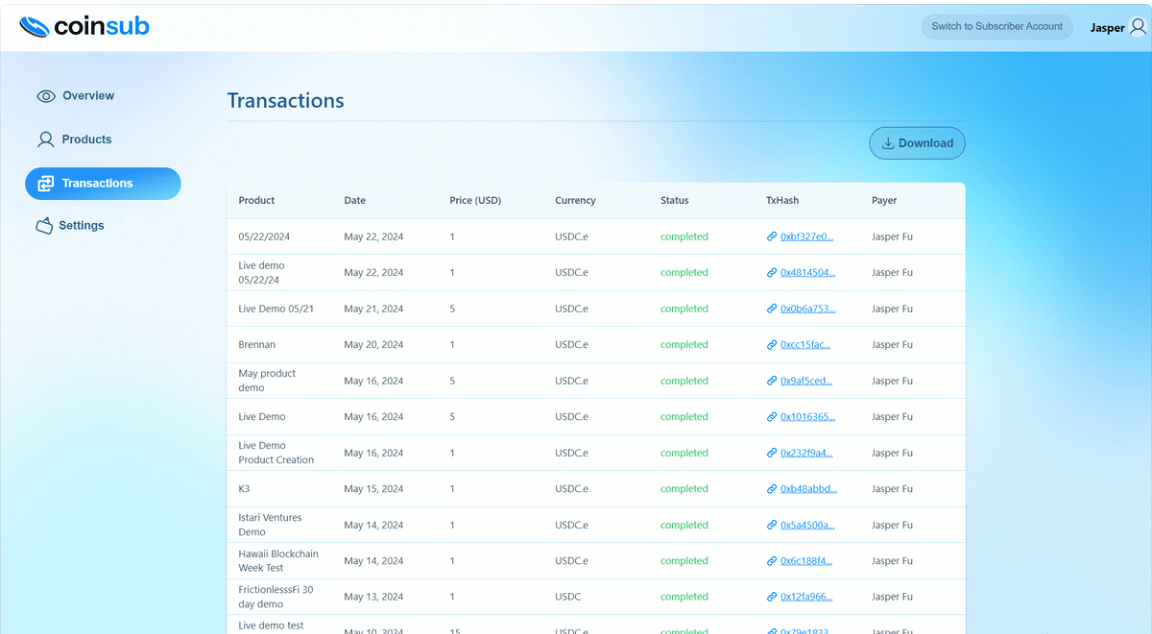The width and height of the screenshot is (1152, 634).
Task: Click the person icon next to Products
Action: coord(46,140)
